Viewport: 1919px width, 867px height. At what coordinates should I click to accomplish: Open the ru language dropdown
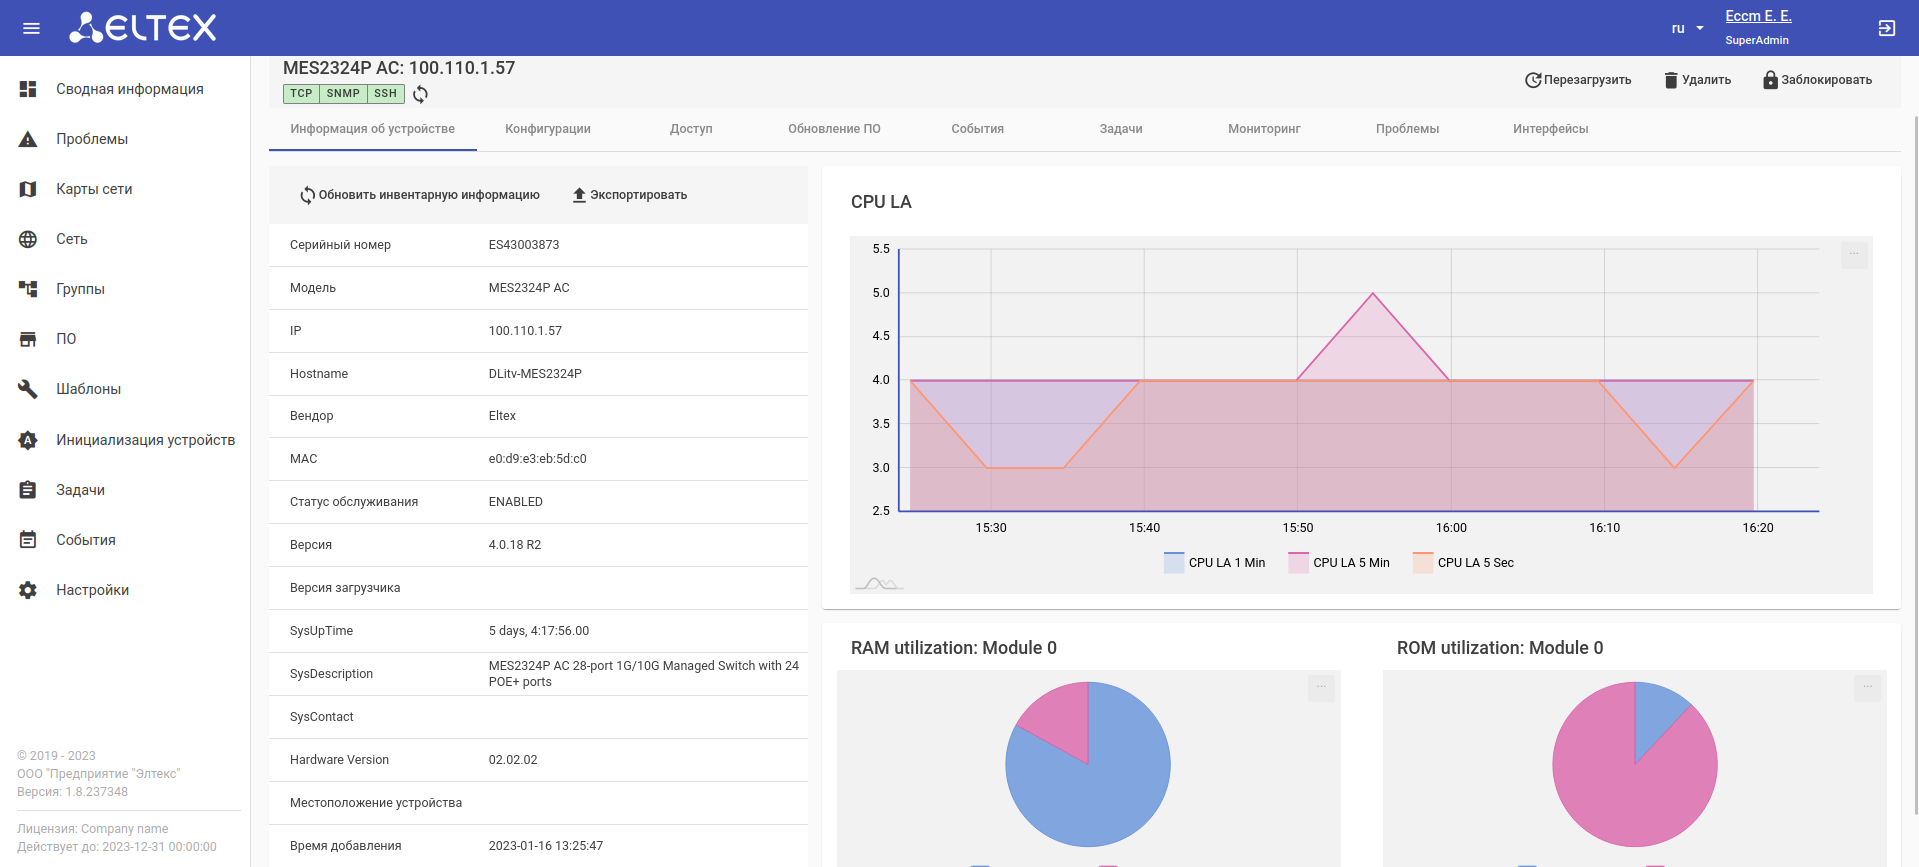(x=1687, y=28)
